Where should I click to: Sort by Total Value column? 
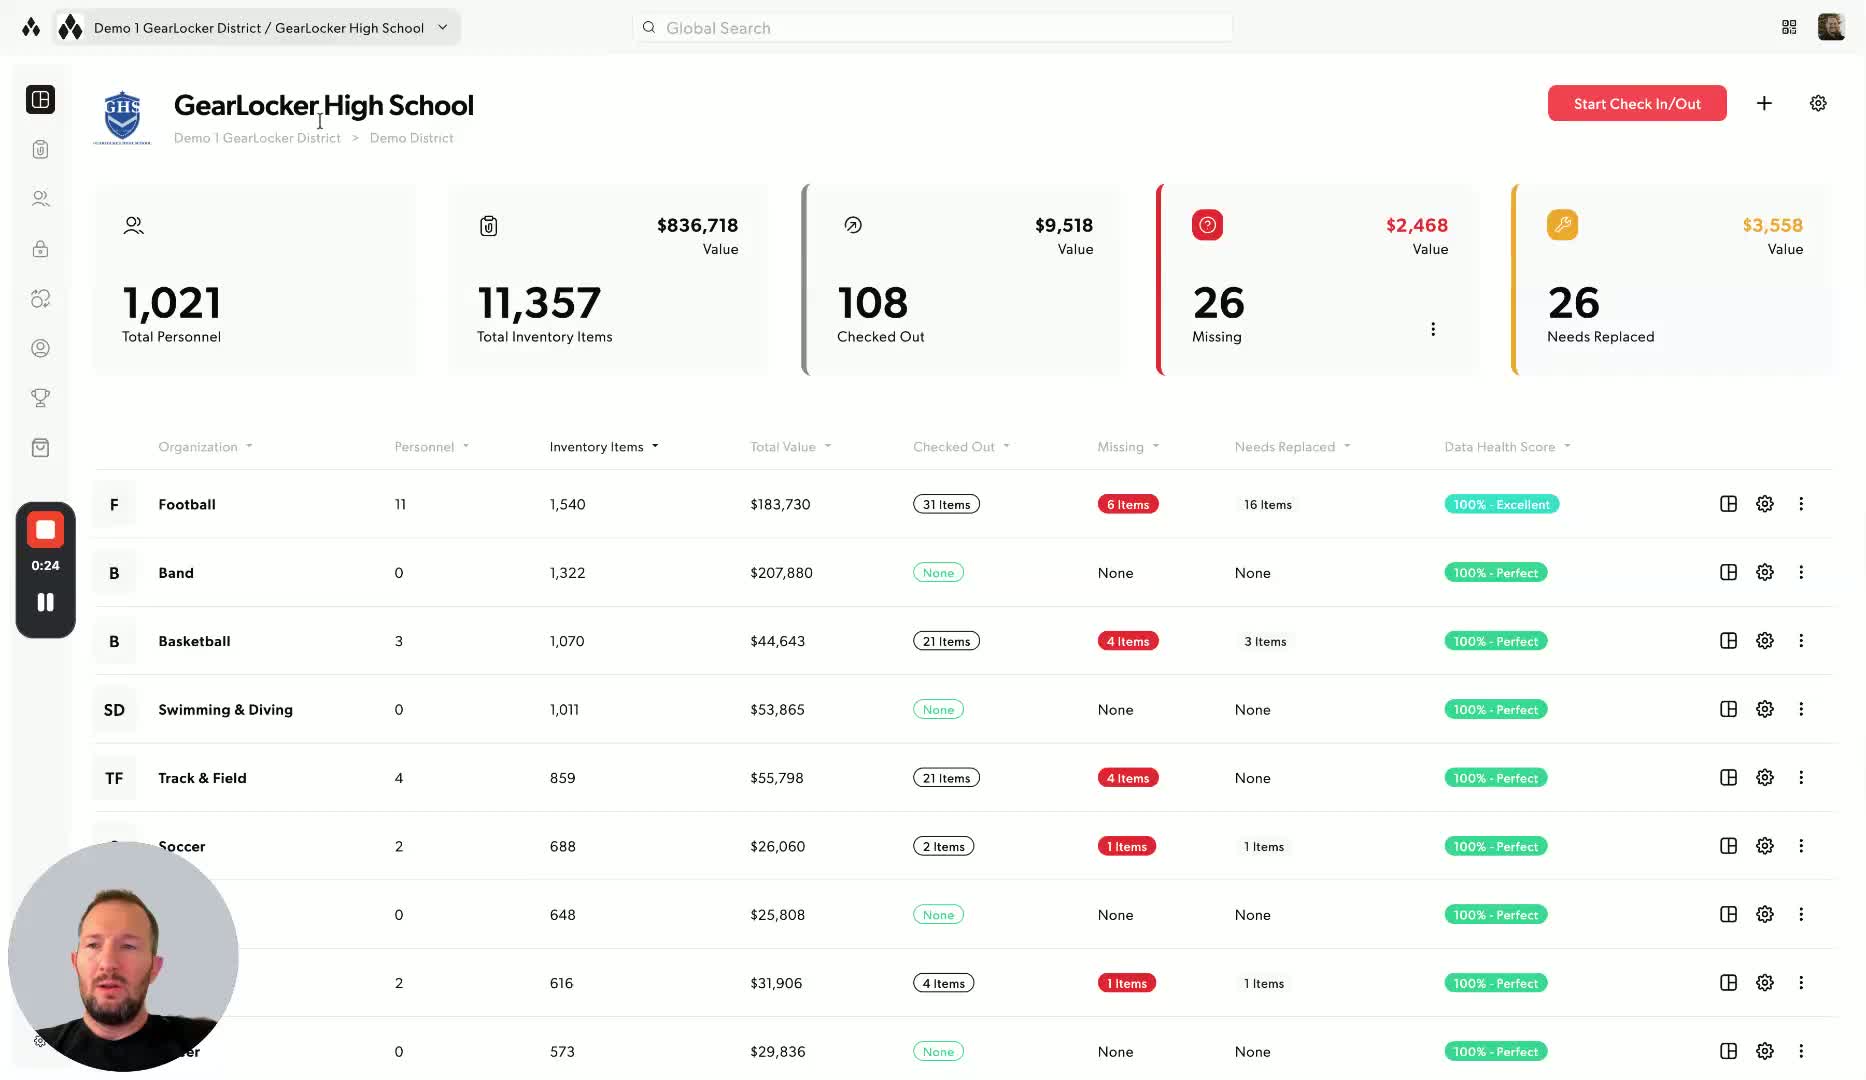pos(790,447)
